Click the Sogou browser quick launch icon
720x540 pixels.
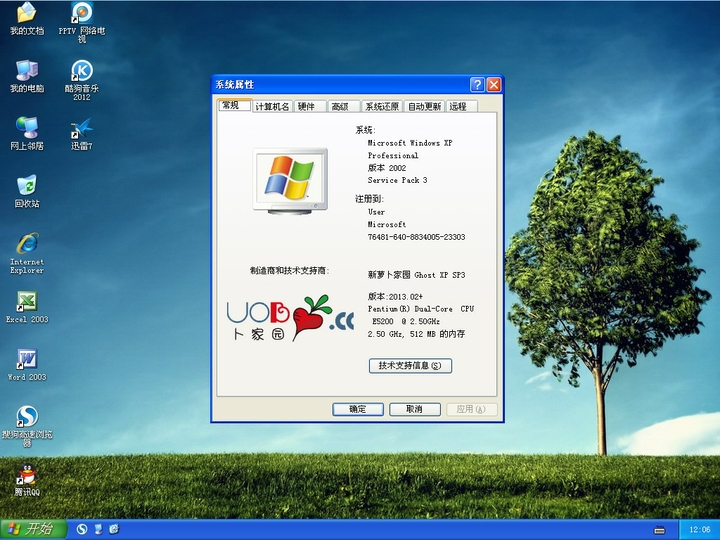[82, 529]
